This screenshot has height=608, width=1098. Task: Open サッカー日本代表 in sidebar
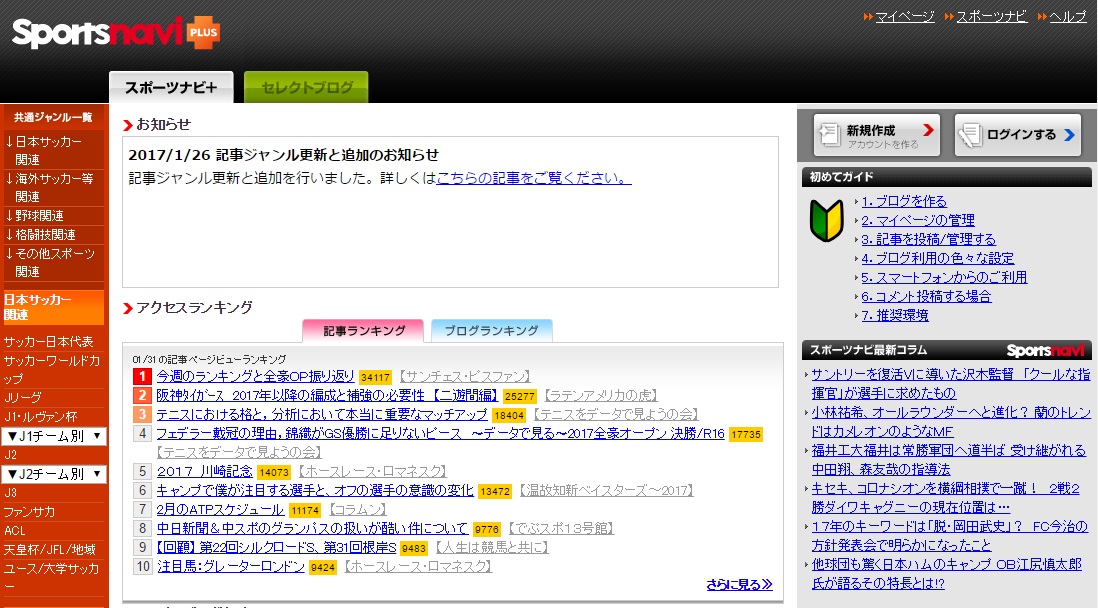pyautogui.click(x=49, y=342)
